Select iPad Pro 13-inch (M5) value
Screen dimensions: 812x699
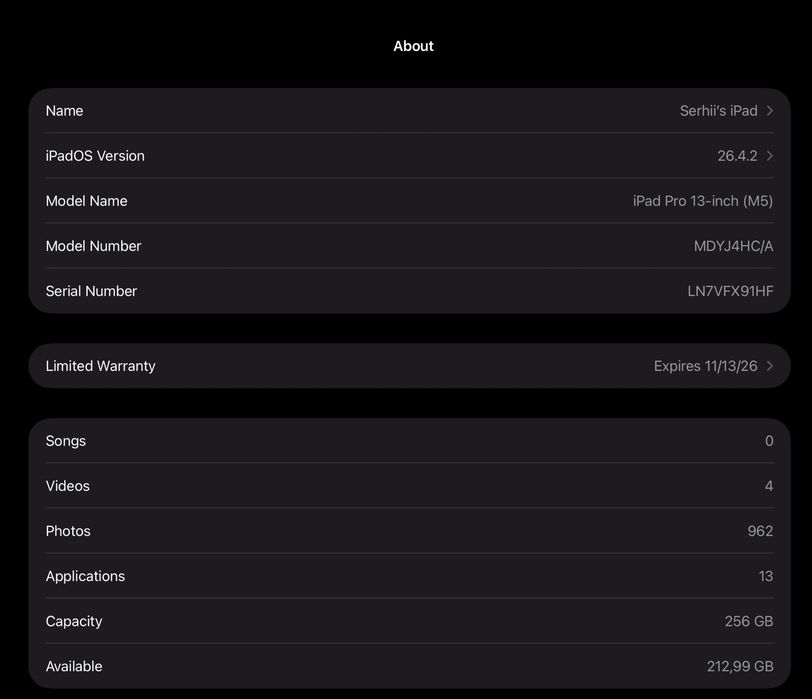pos(703,201)
